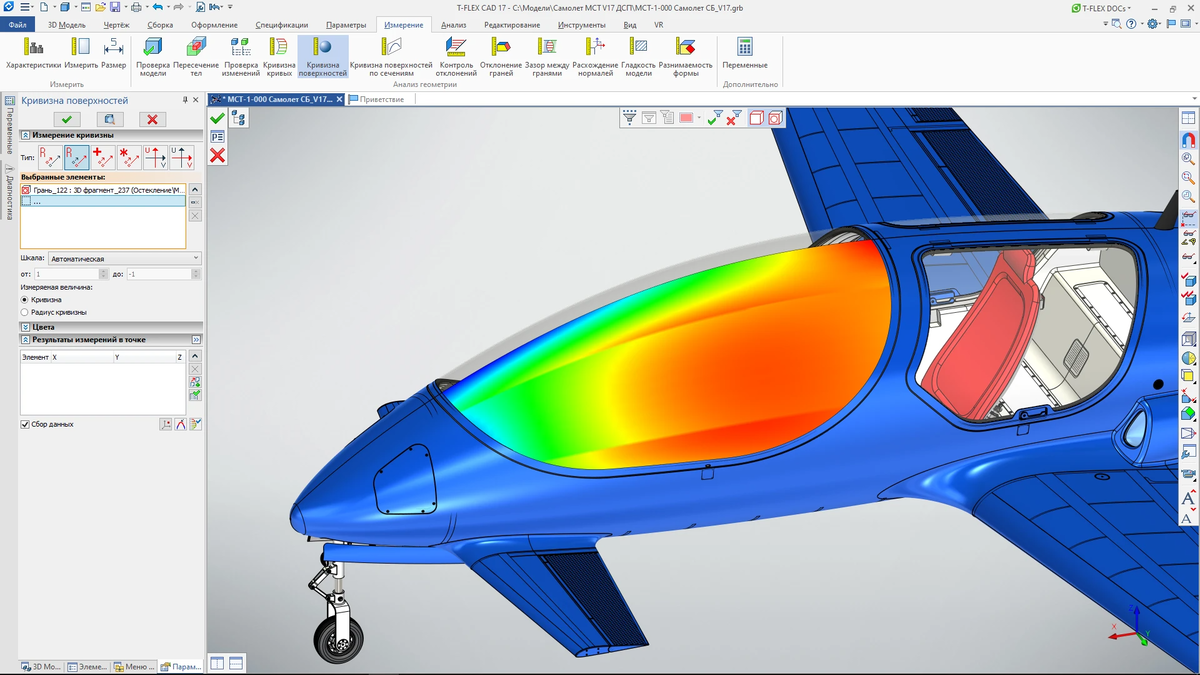This screenshot has height=675, width=1200.
Task: Run Гладкость модели analysis
Action: 638,58
